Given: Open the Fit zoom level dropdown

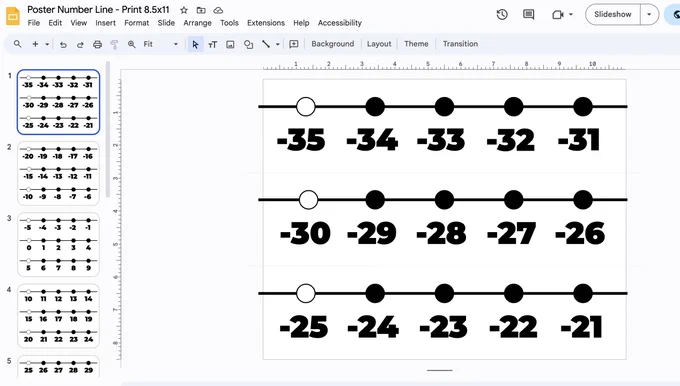Looking at the screenshot, I should (x=160, y=44).
